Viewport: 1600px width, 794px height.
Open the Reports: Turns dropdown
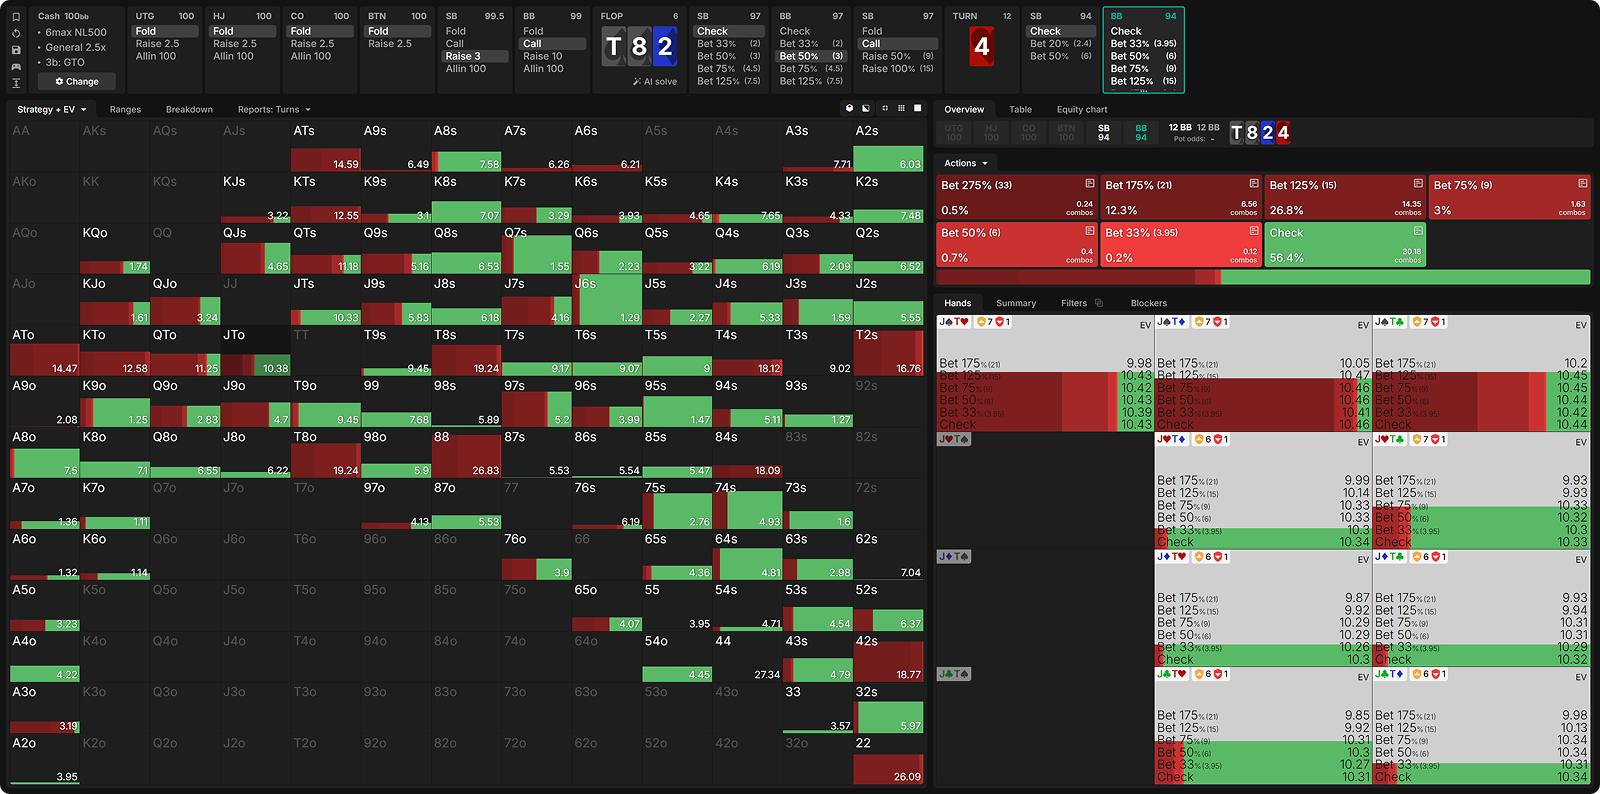[x=274, y=110]
